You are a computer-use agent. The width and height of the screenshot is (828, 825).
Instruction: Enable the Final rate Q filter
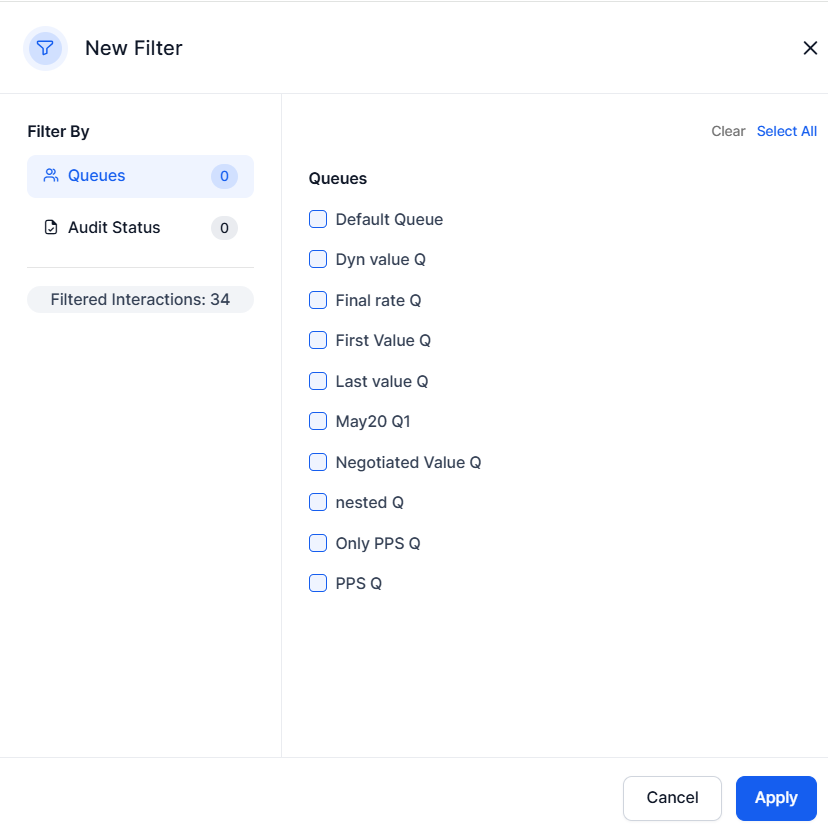point(317,299)
